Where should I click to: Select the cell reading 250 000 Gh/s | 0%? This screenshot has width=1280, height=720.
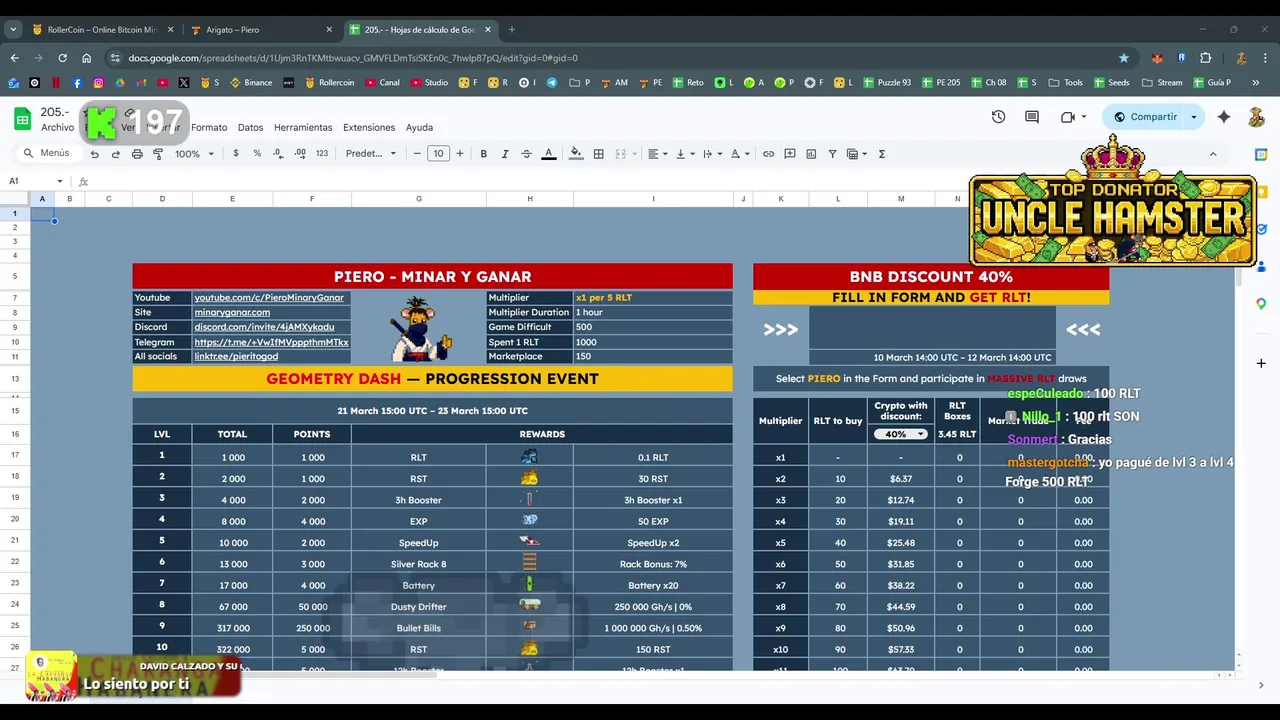652,607
